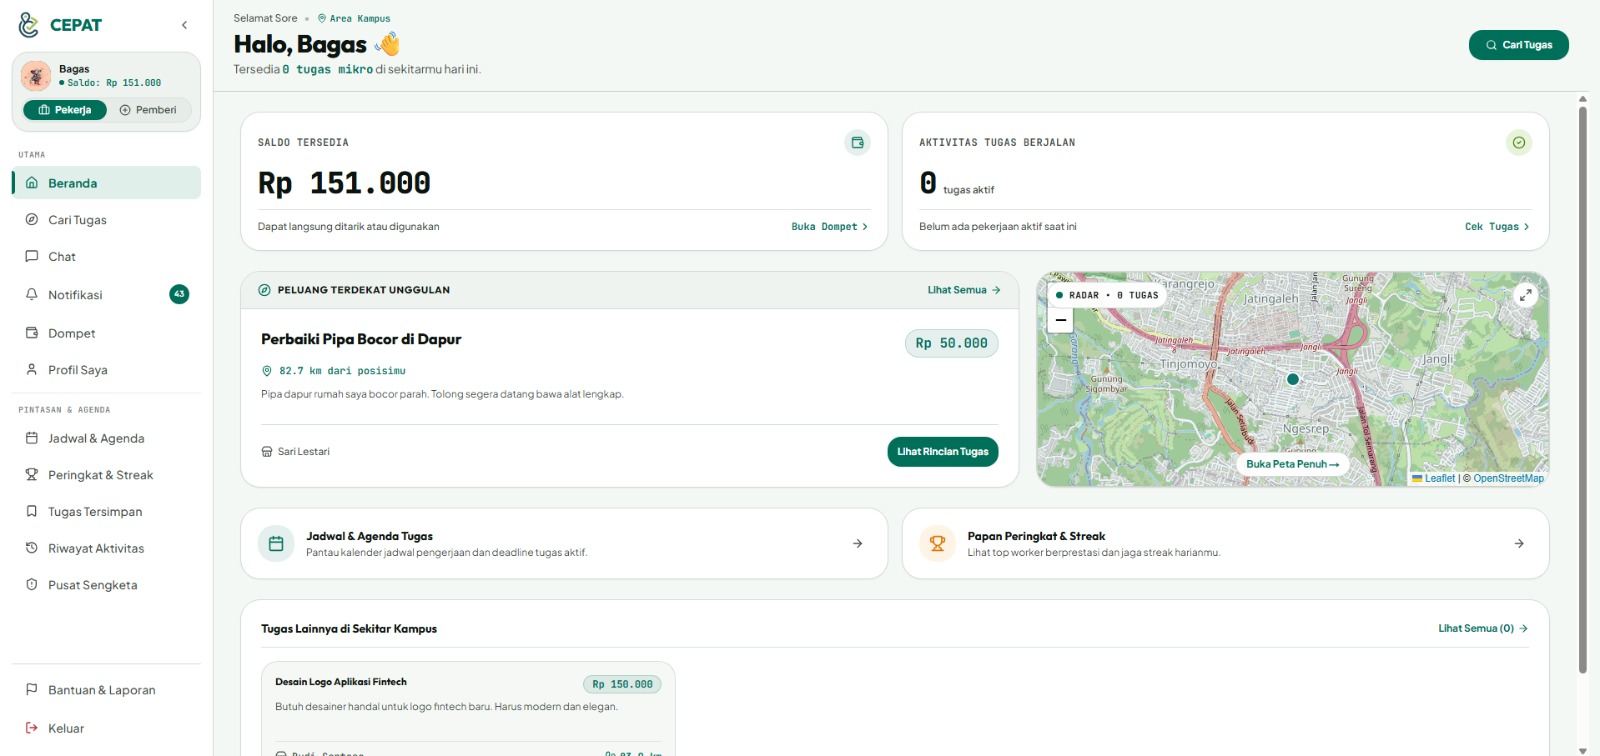Open Riwayat Aktivitas page
Viewport: 1600px width, 756px height.
coord(106,548)
